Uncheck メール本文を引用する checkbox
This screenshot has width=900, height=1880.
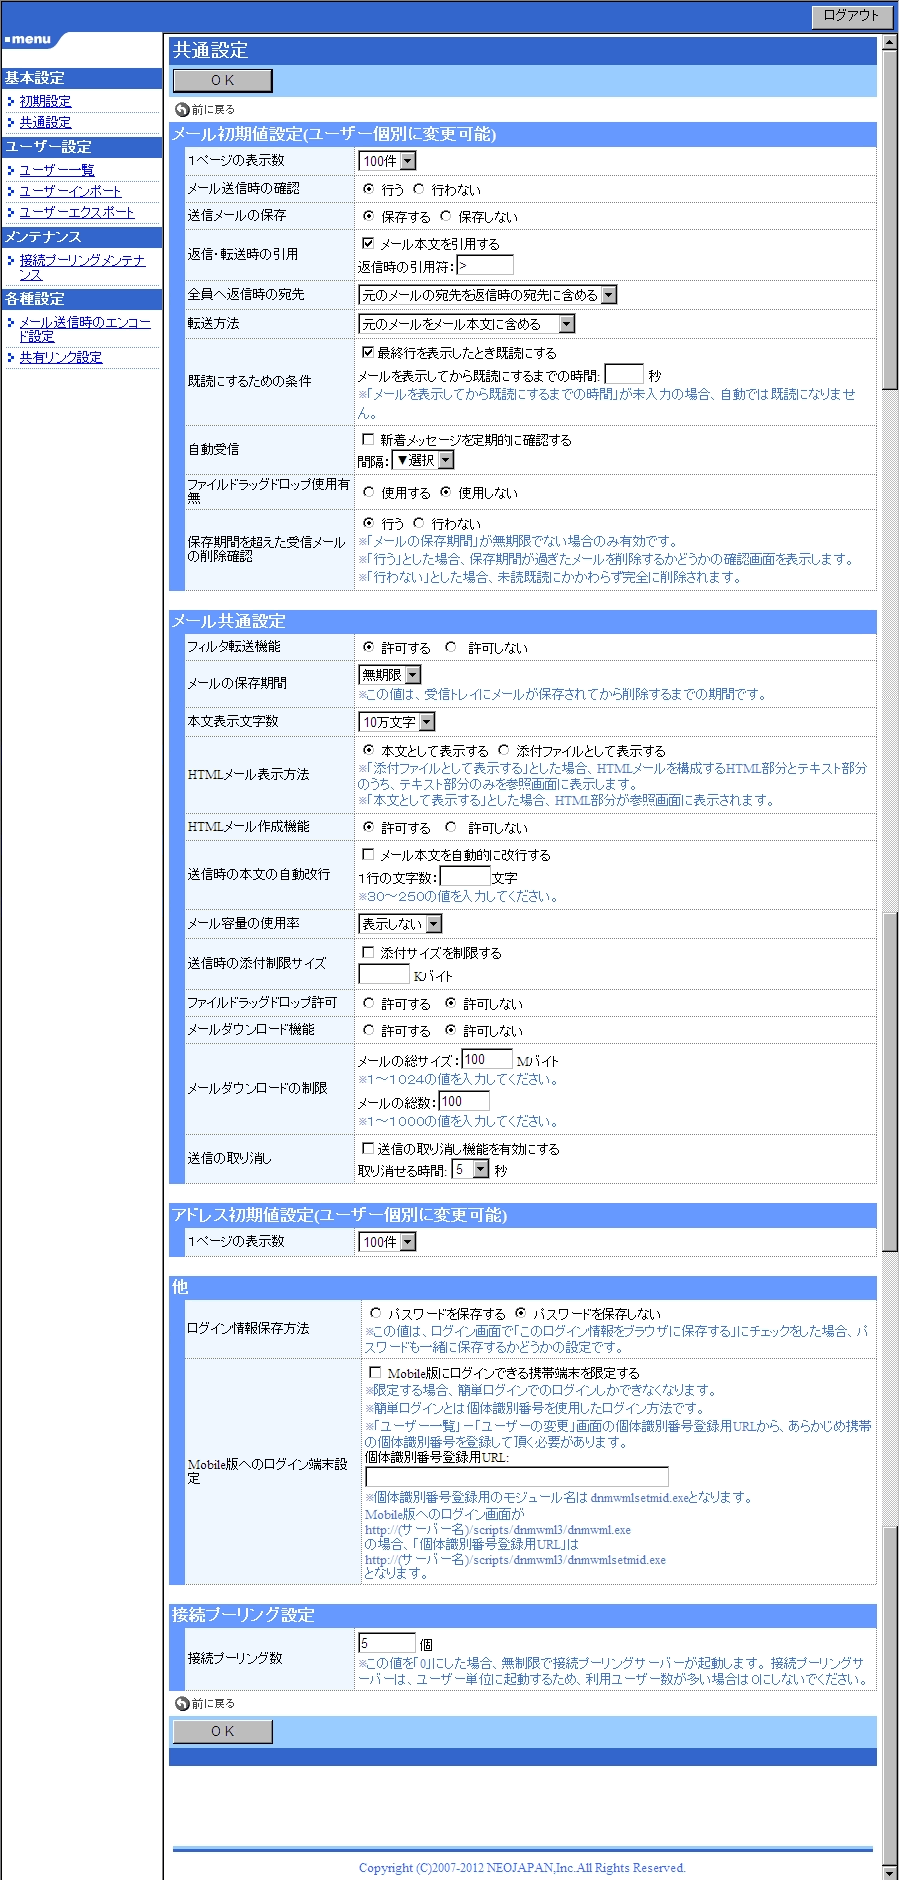(368, 243)
